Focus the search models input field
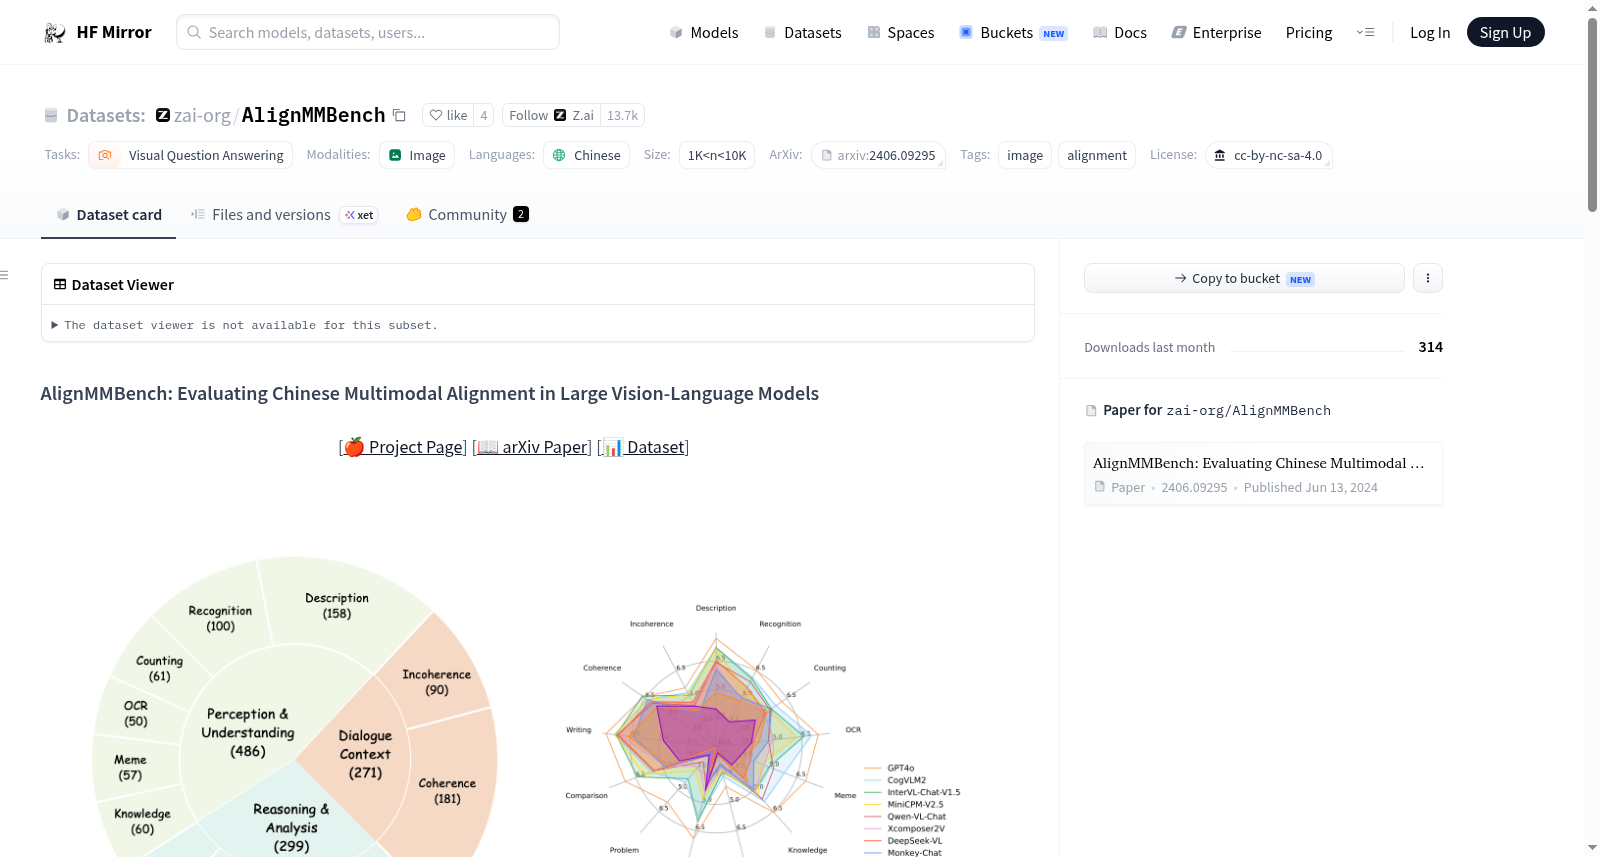The height and width of the screenshot is (857, 1600). tap(368, 32)
